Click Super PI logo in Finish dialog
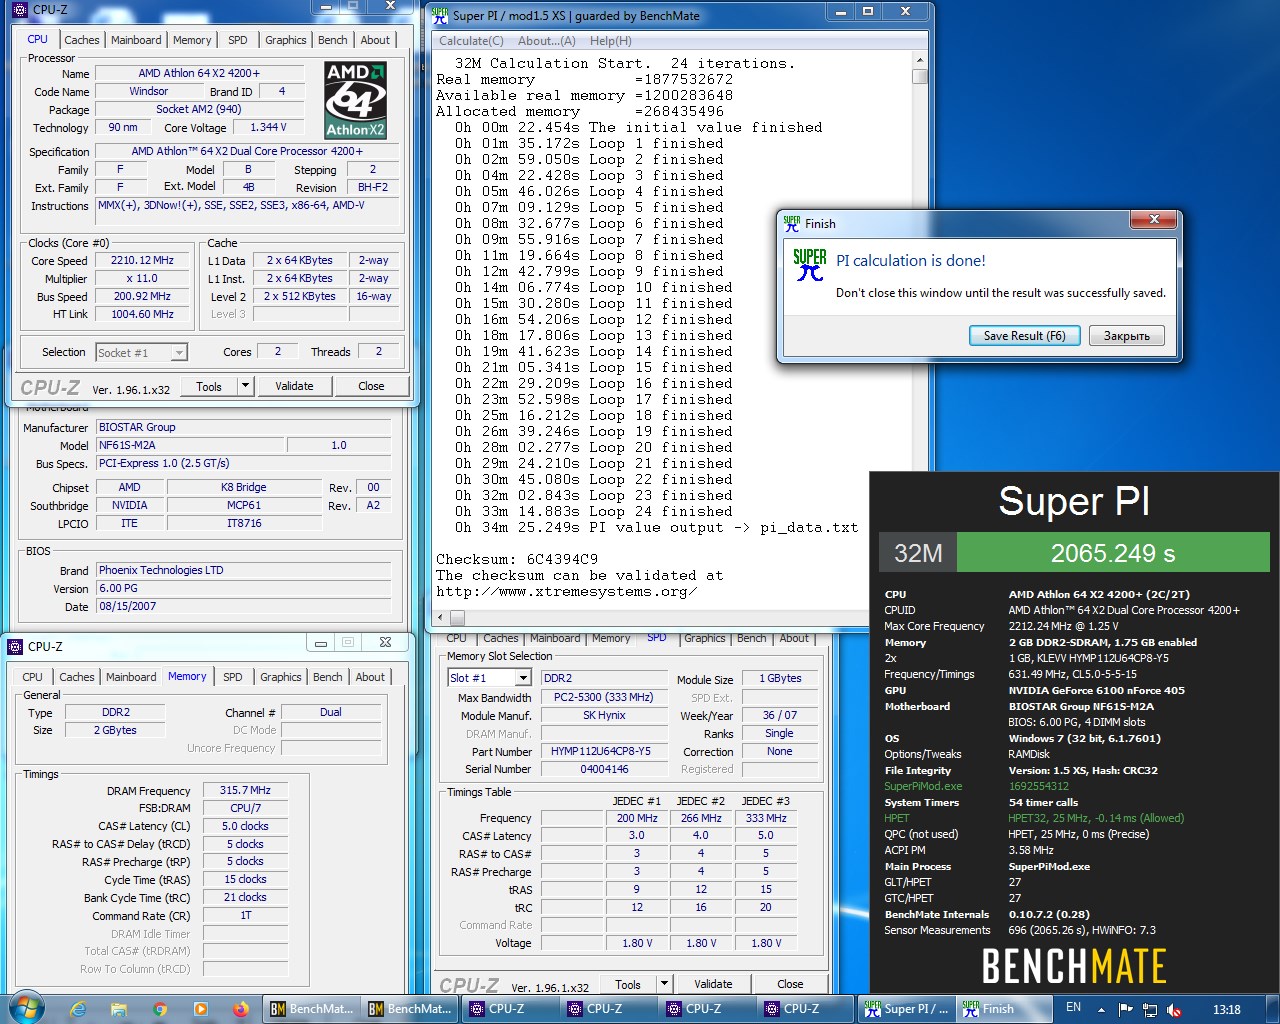Image resolution: width=1280 pixels, height=1024 pixels. [x=810, y=264]
